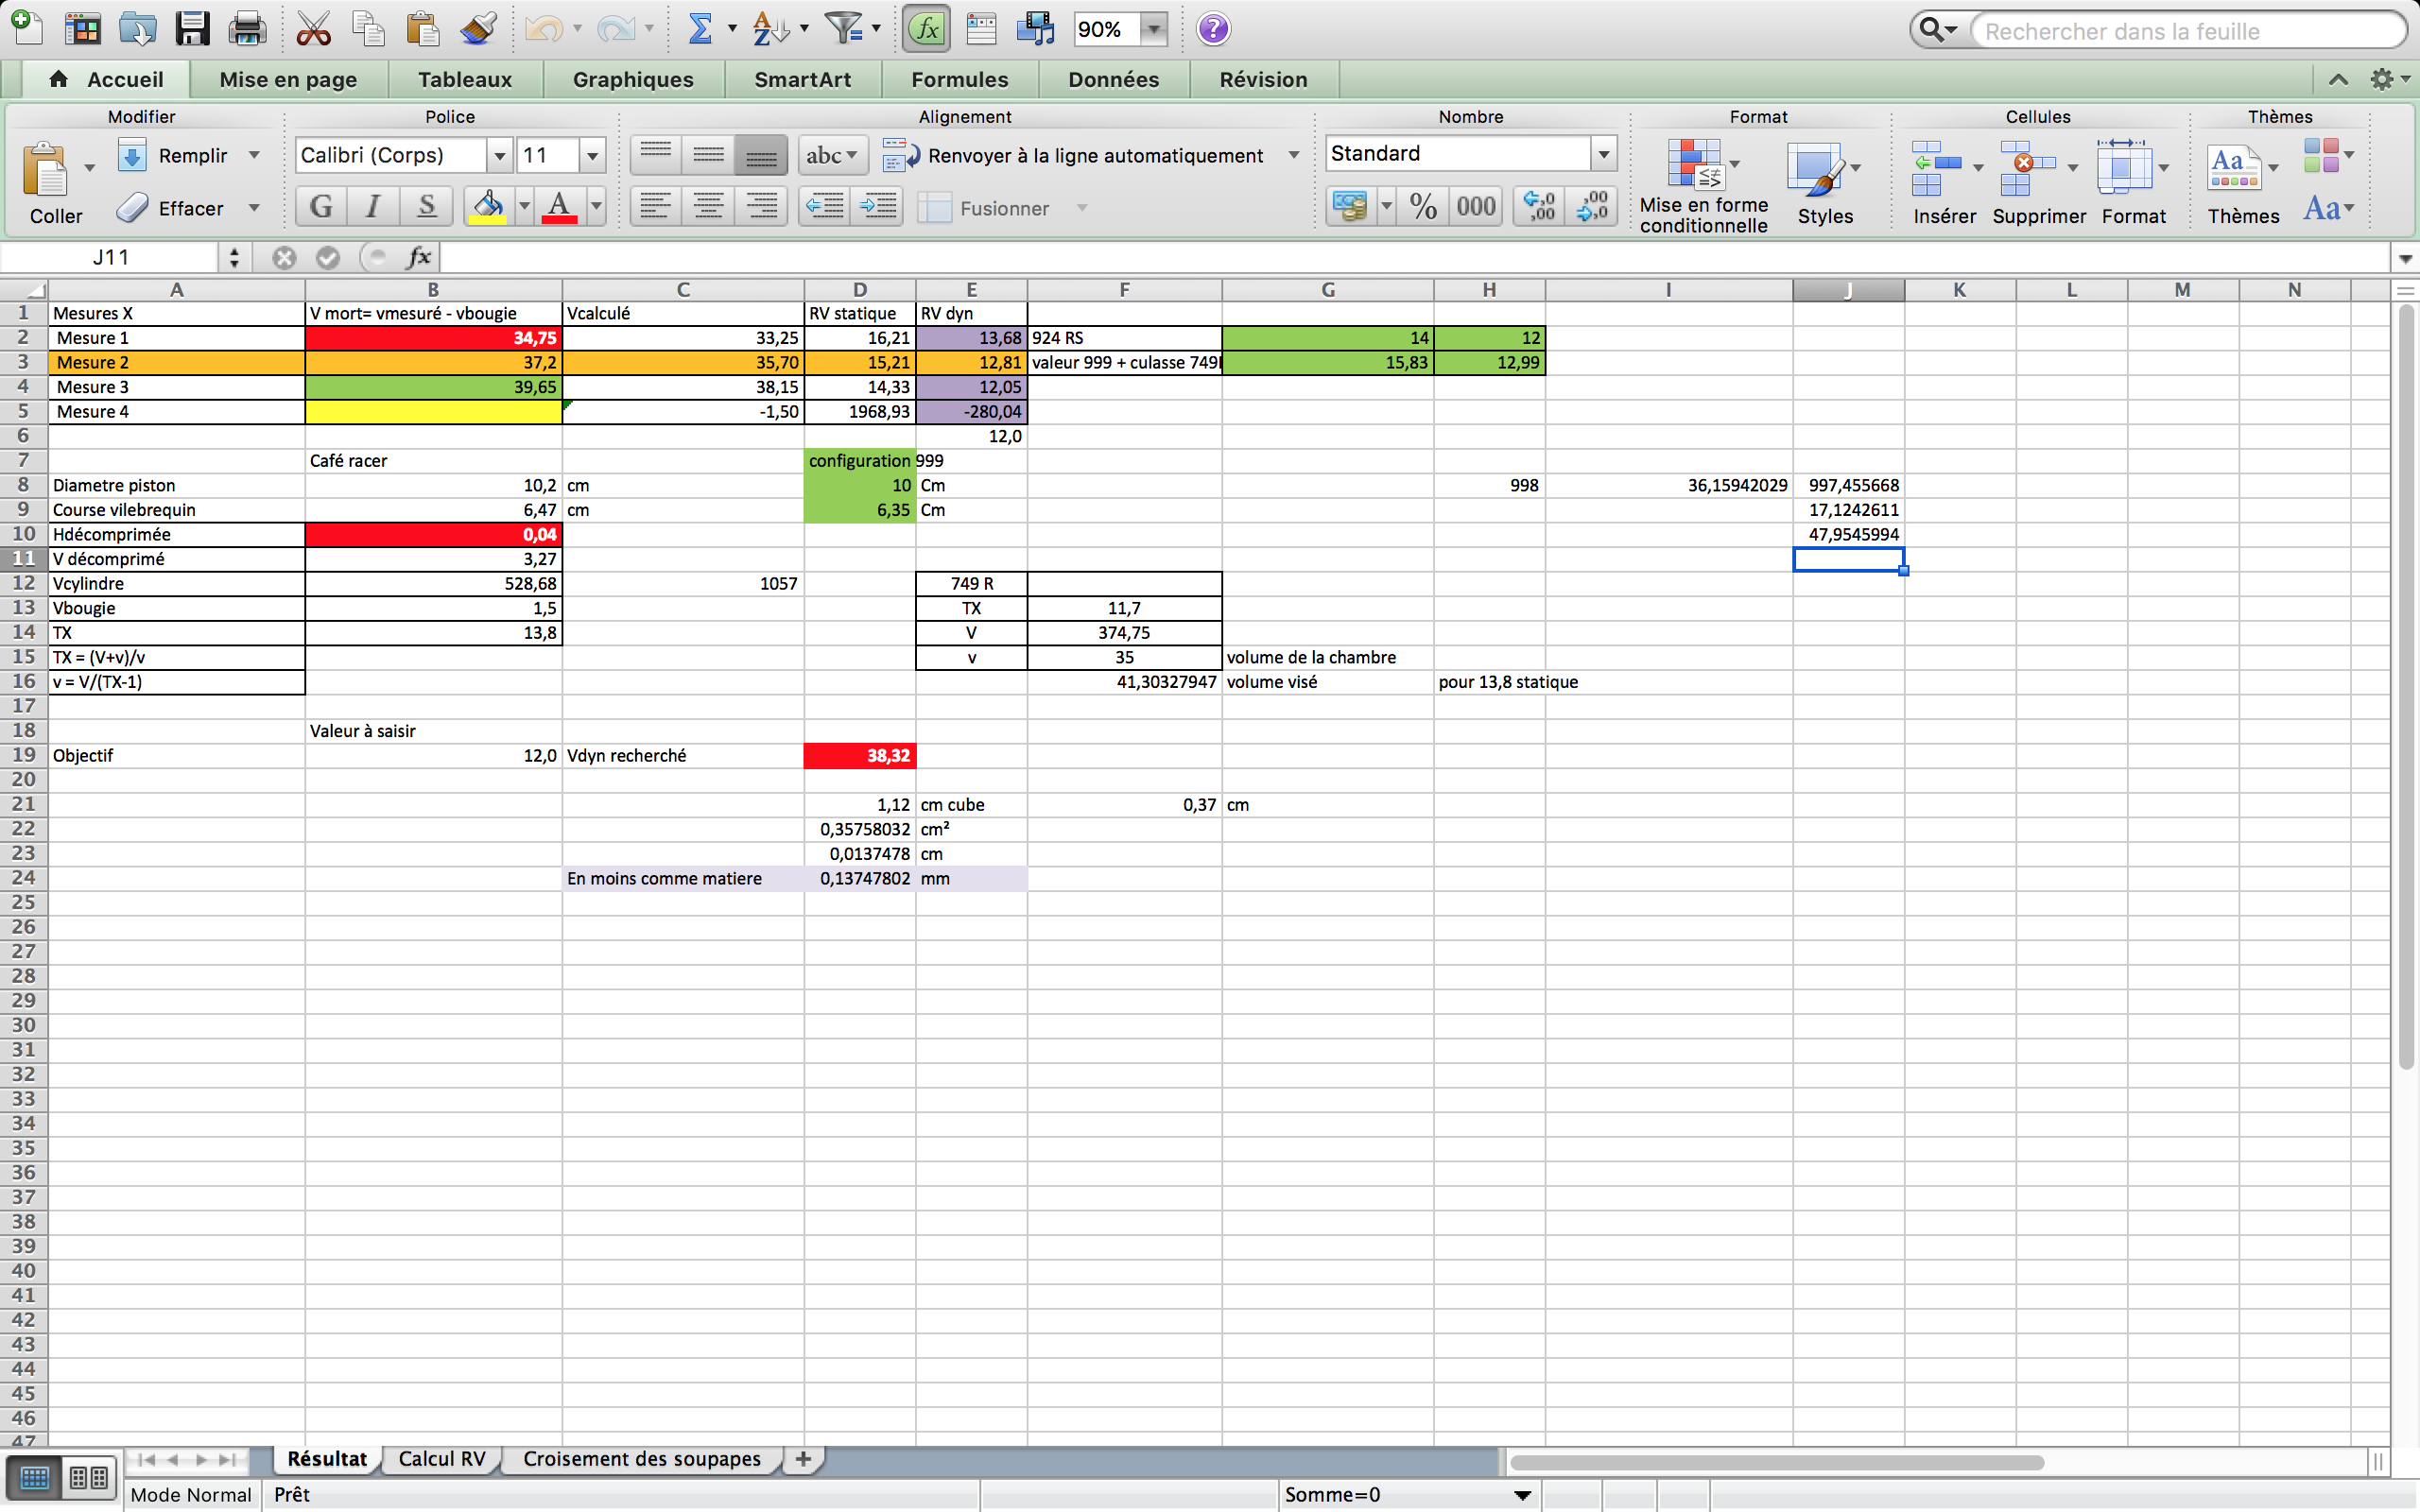Click the Format Painter brush icon
2420x1512 pixels.
[479, 29]
